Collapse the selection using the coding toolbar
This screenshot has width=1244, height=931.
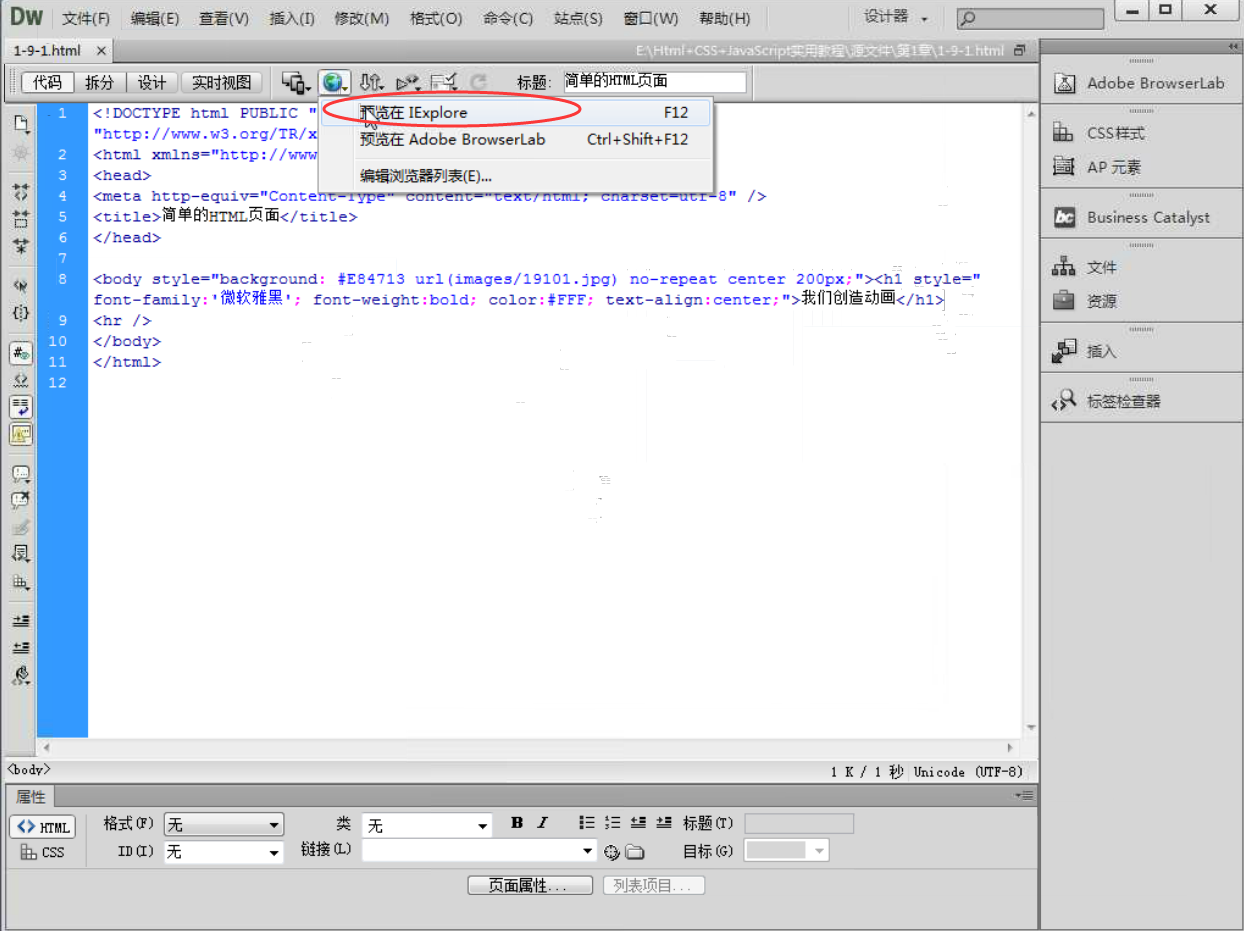pyautogui.click(x=21, y=218)
